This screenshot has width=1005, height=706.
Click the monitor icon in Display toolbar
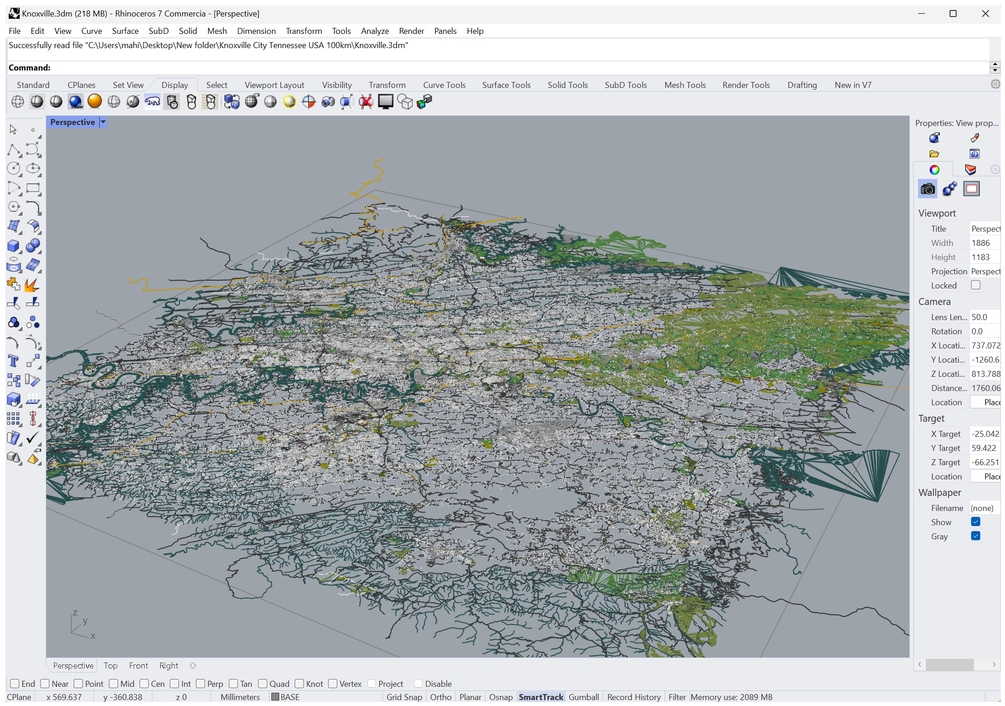[x=385, y=102]
